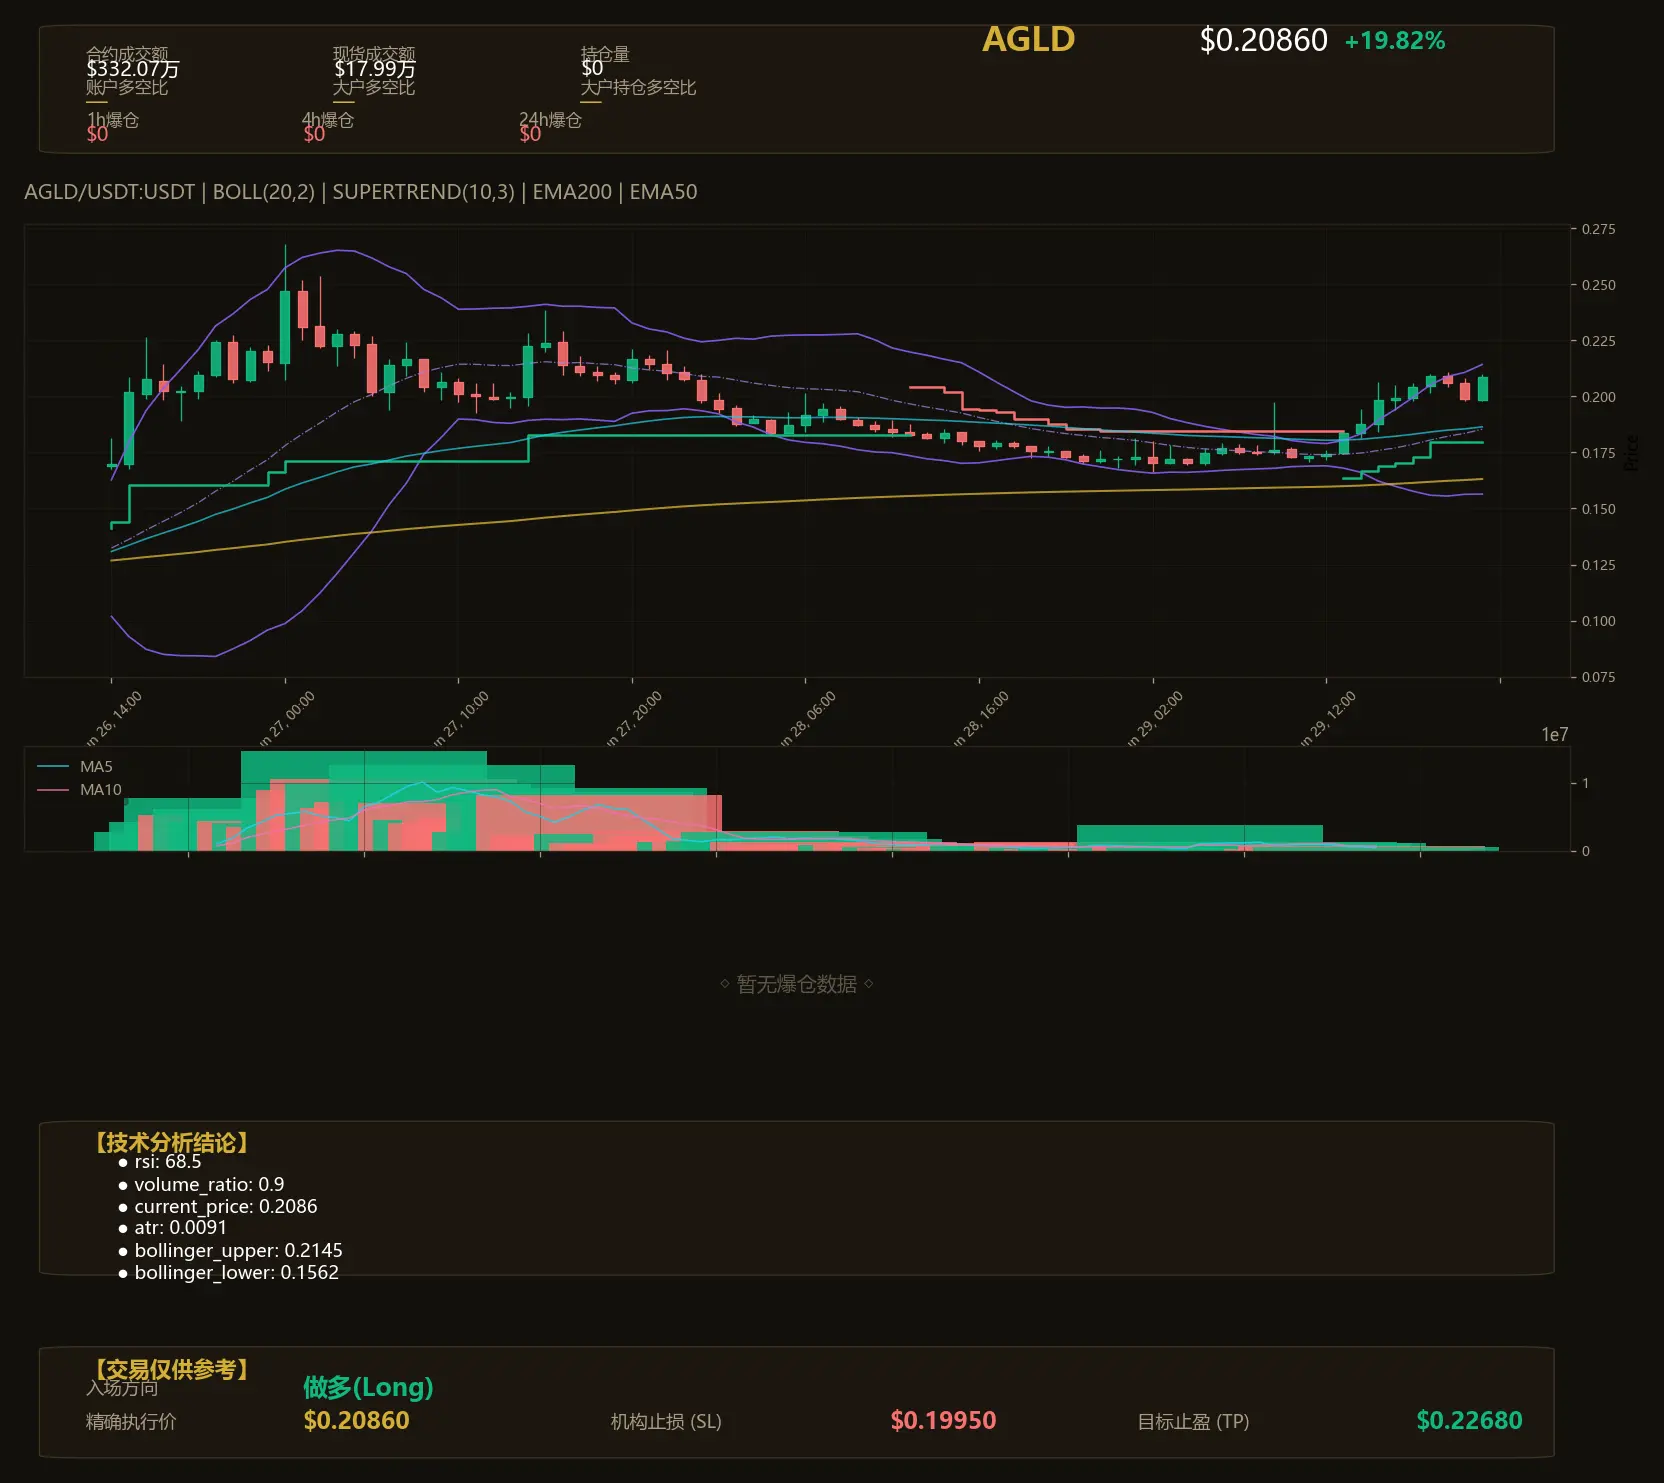The image size is (1664, 1483).
Task: Click the 目标止盈 (TP) label
Action: click(1193, 1422)
